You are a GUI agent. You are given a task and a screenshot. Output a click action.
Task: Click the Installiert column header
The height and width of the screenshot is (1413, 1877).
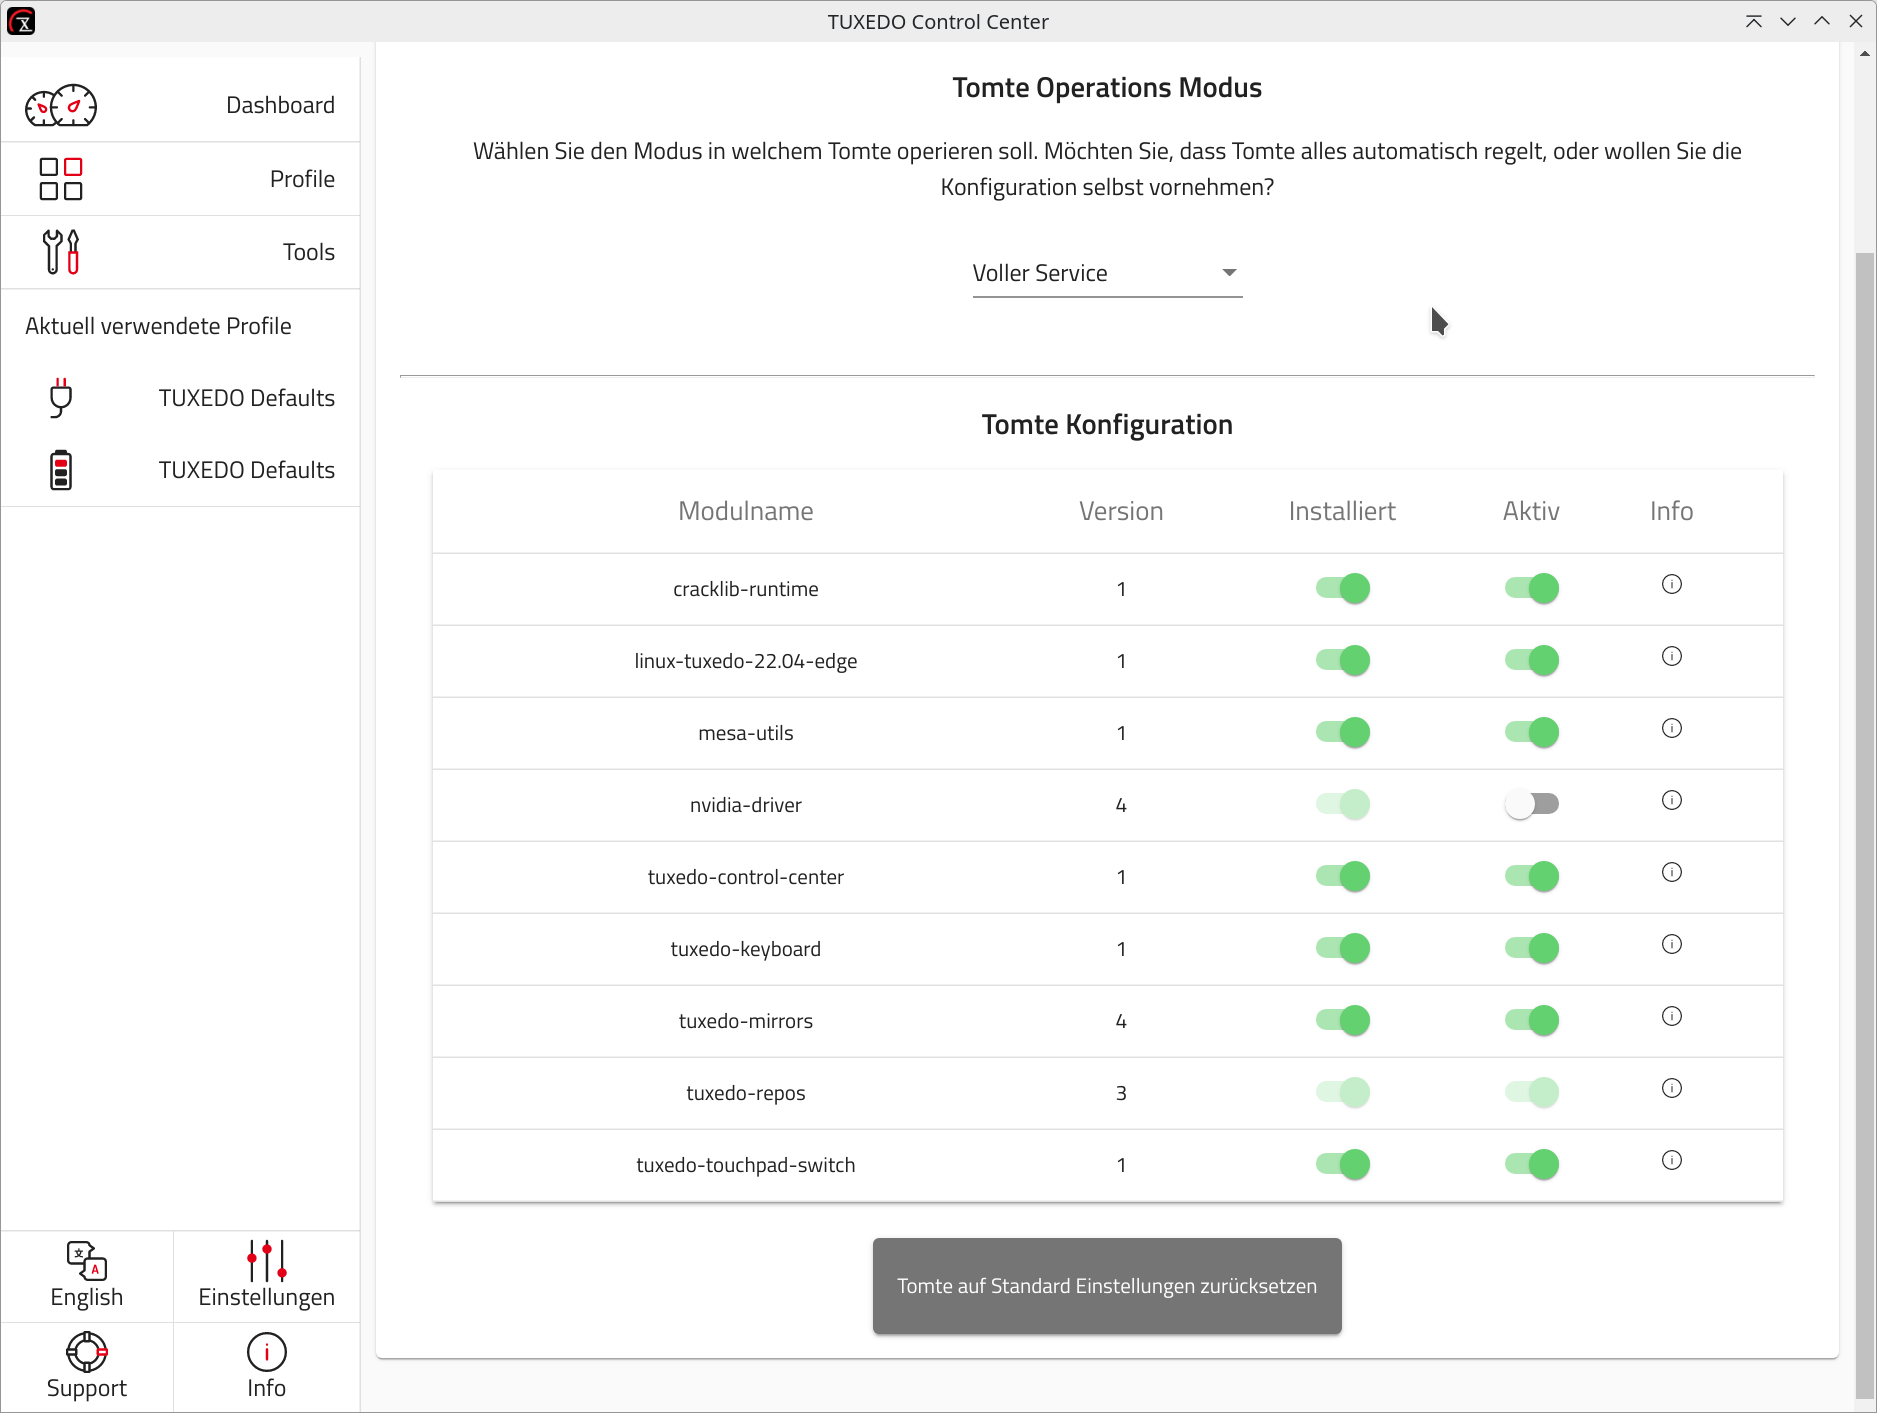pyautogui.click(x=1342, y=511)
